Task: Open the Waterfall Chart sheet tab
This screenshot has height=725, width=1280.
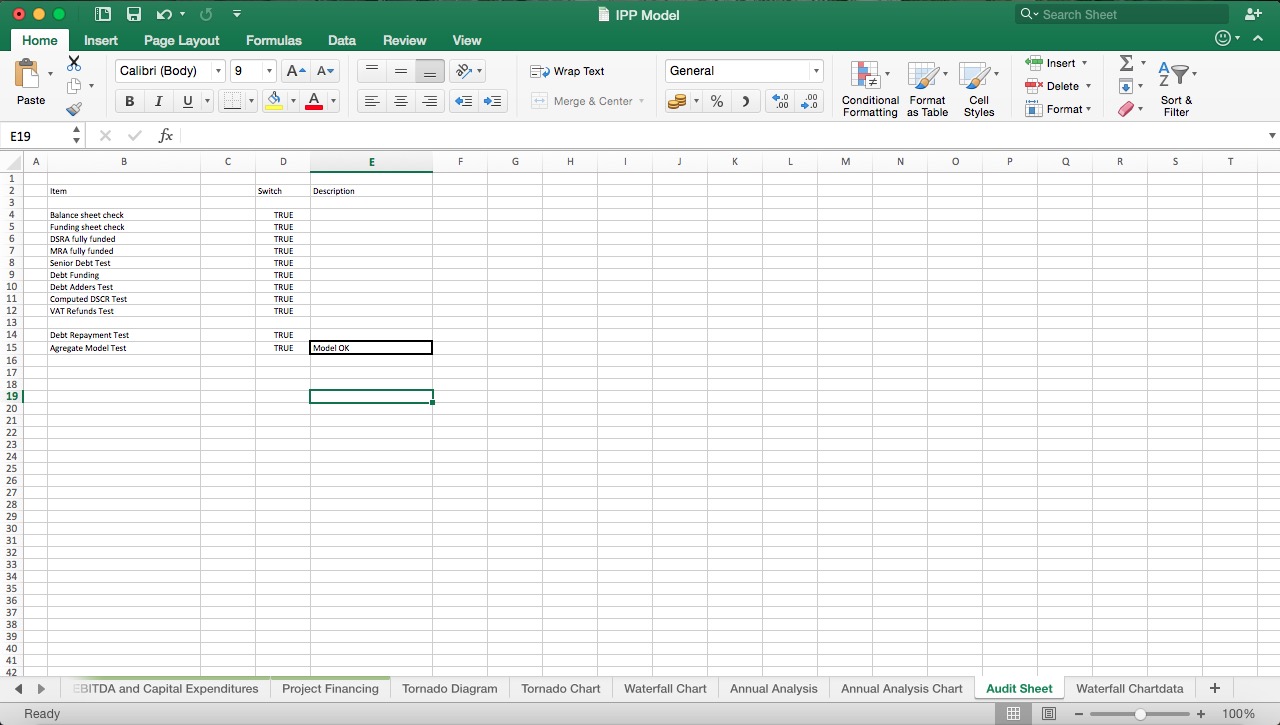Action: pyautogui.click(x=665, y=688)
